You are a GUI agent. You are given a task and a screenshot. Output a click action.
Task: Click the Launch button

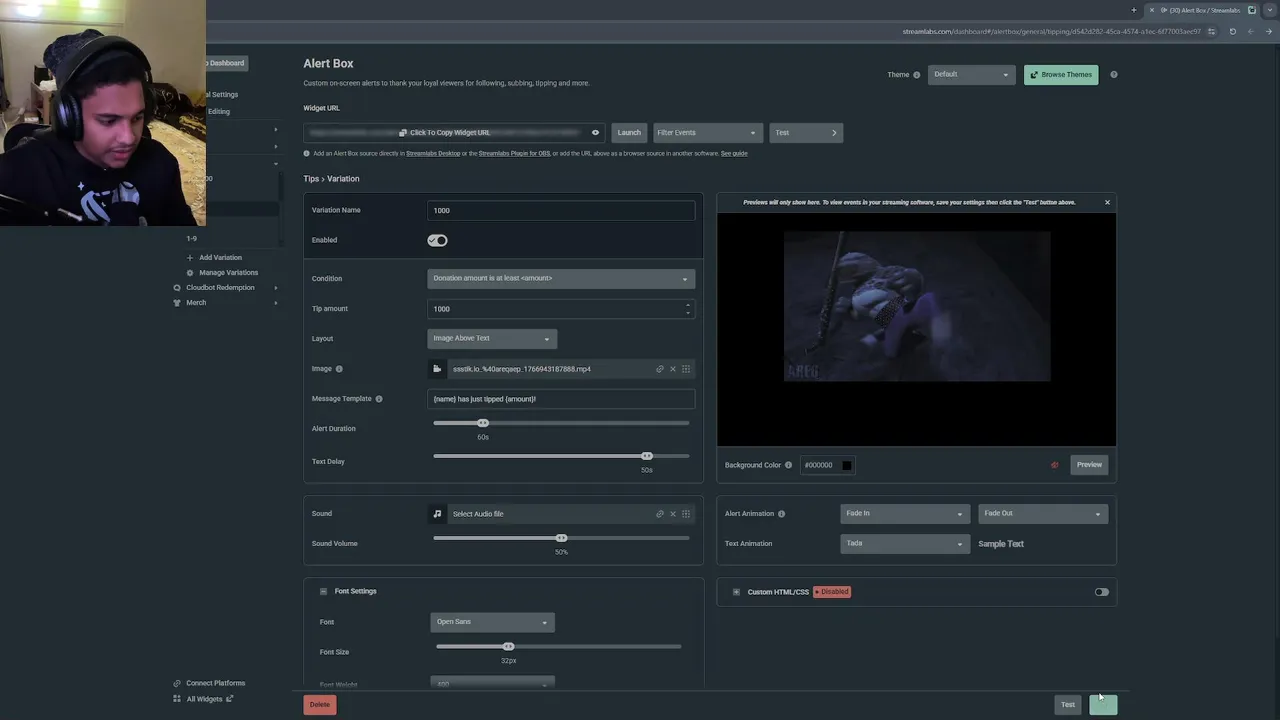click(x=629, y=133)
